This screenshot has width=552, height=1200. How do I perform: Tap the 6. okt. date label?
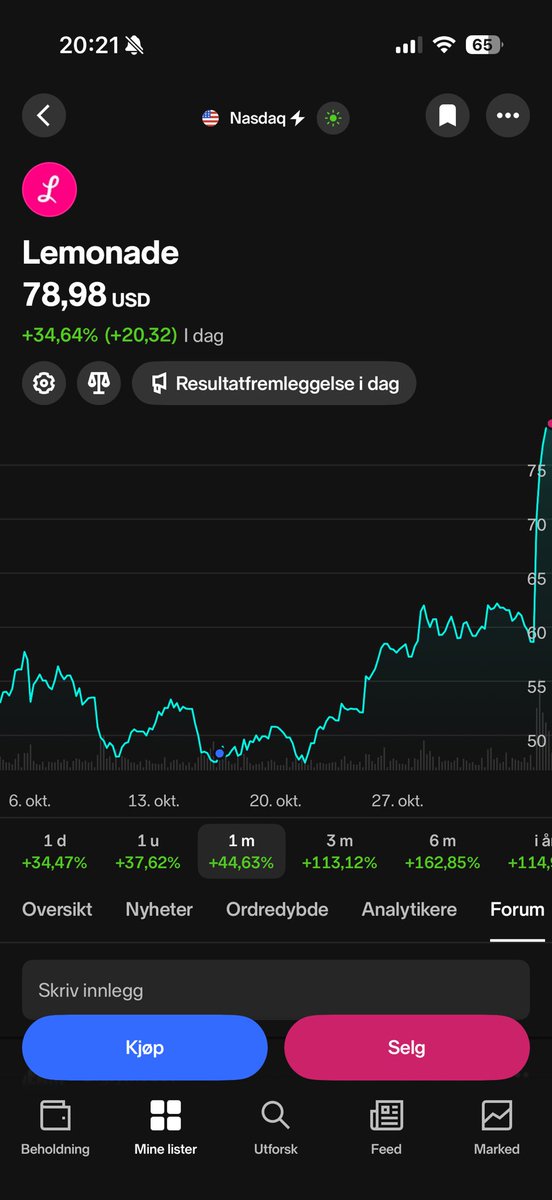pyautogui.click(x=30, y=801)
